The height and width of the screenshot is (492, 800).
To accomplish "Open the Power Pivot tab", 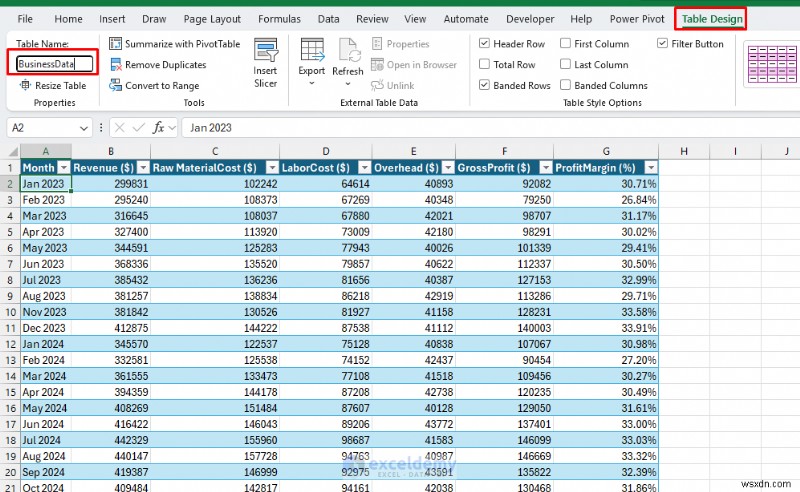I will 637,19.
